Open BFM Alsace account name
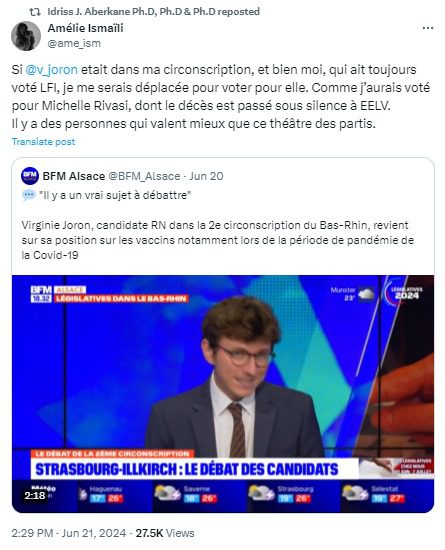 click(x=74, y=176)
